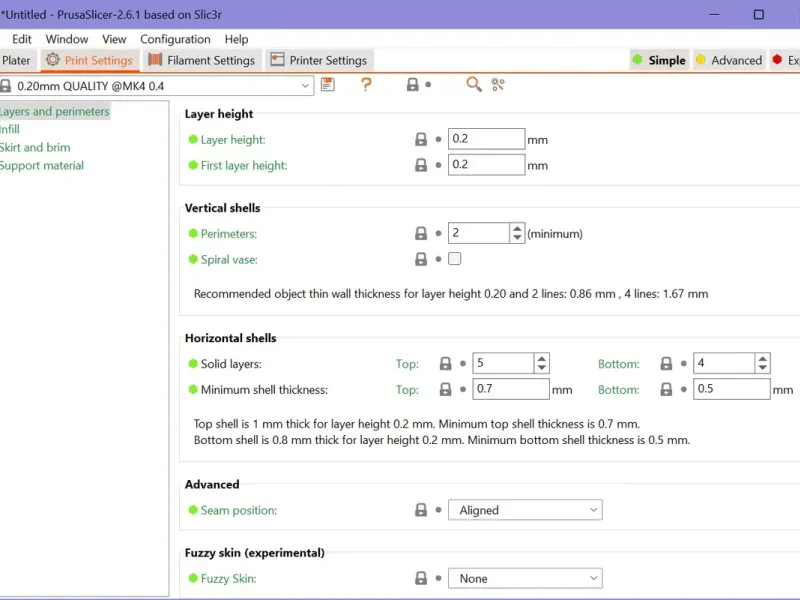Click the lock icon beside Layer height
Viewport: 800px width, 600px height.
click(x=420, y=139)
